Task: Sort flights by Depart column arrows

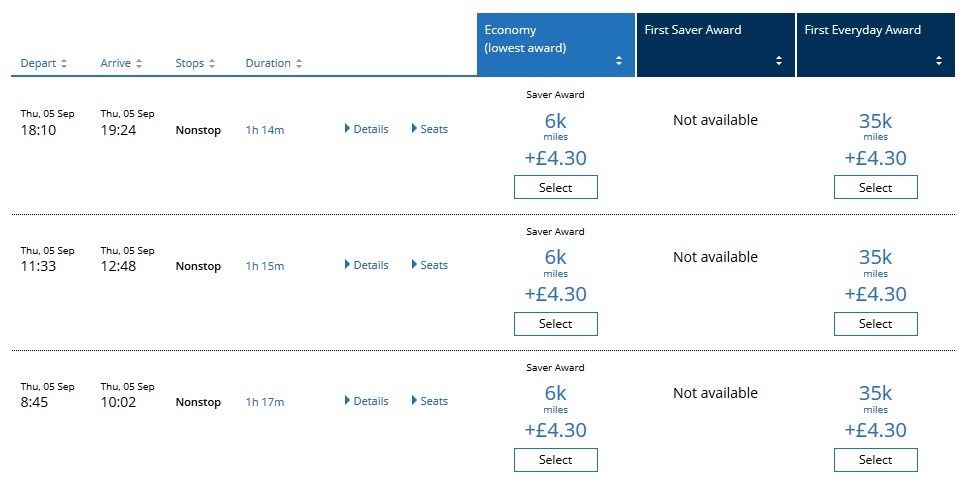Action: pos(64,64)
